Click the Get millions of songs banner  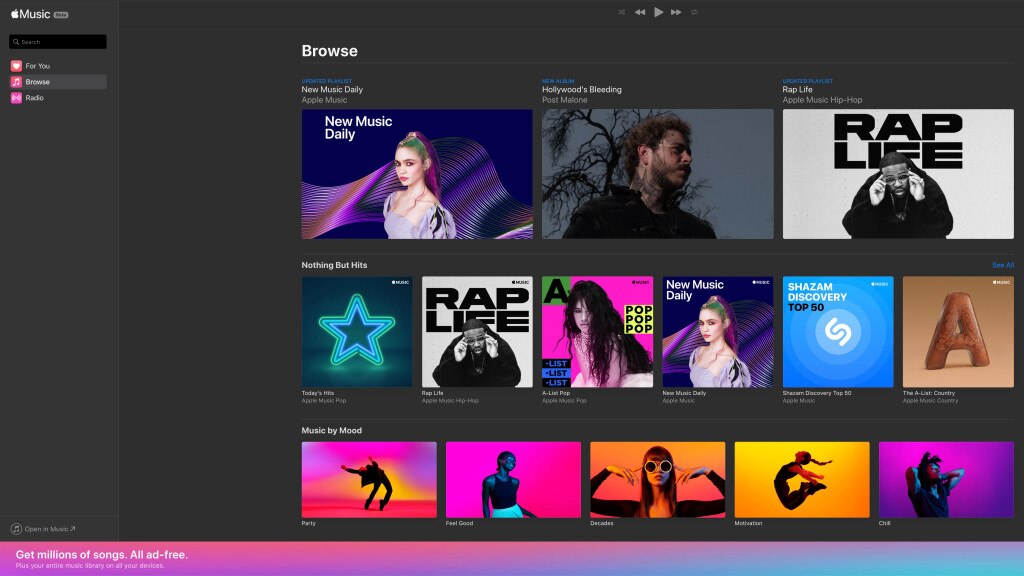pyautogui.click(x=512, y=559)
